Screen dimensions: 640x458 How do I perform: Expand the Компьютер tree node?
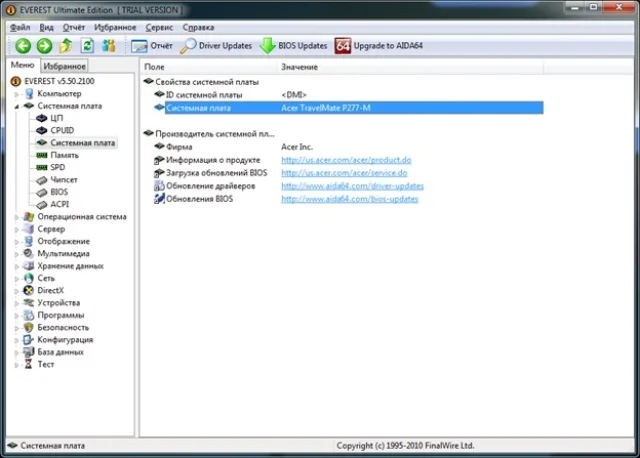tap(17, 94)
